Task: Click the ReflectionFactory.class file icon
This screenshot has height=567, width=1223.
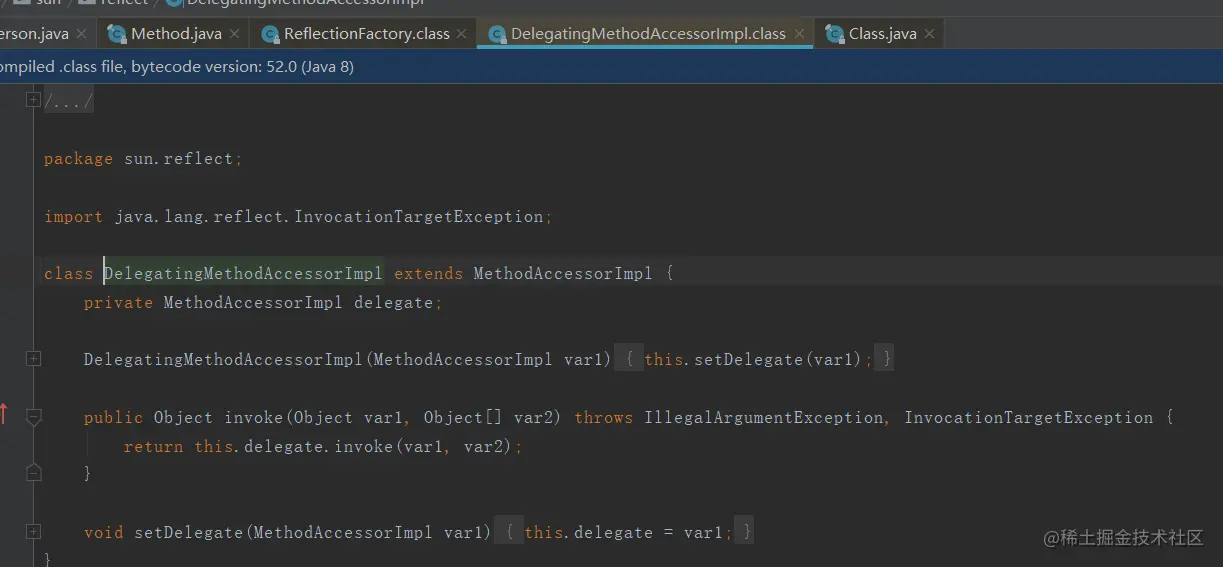Action: pos(269,34)
